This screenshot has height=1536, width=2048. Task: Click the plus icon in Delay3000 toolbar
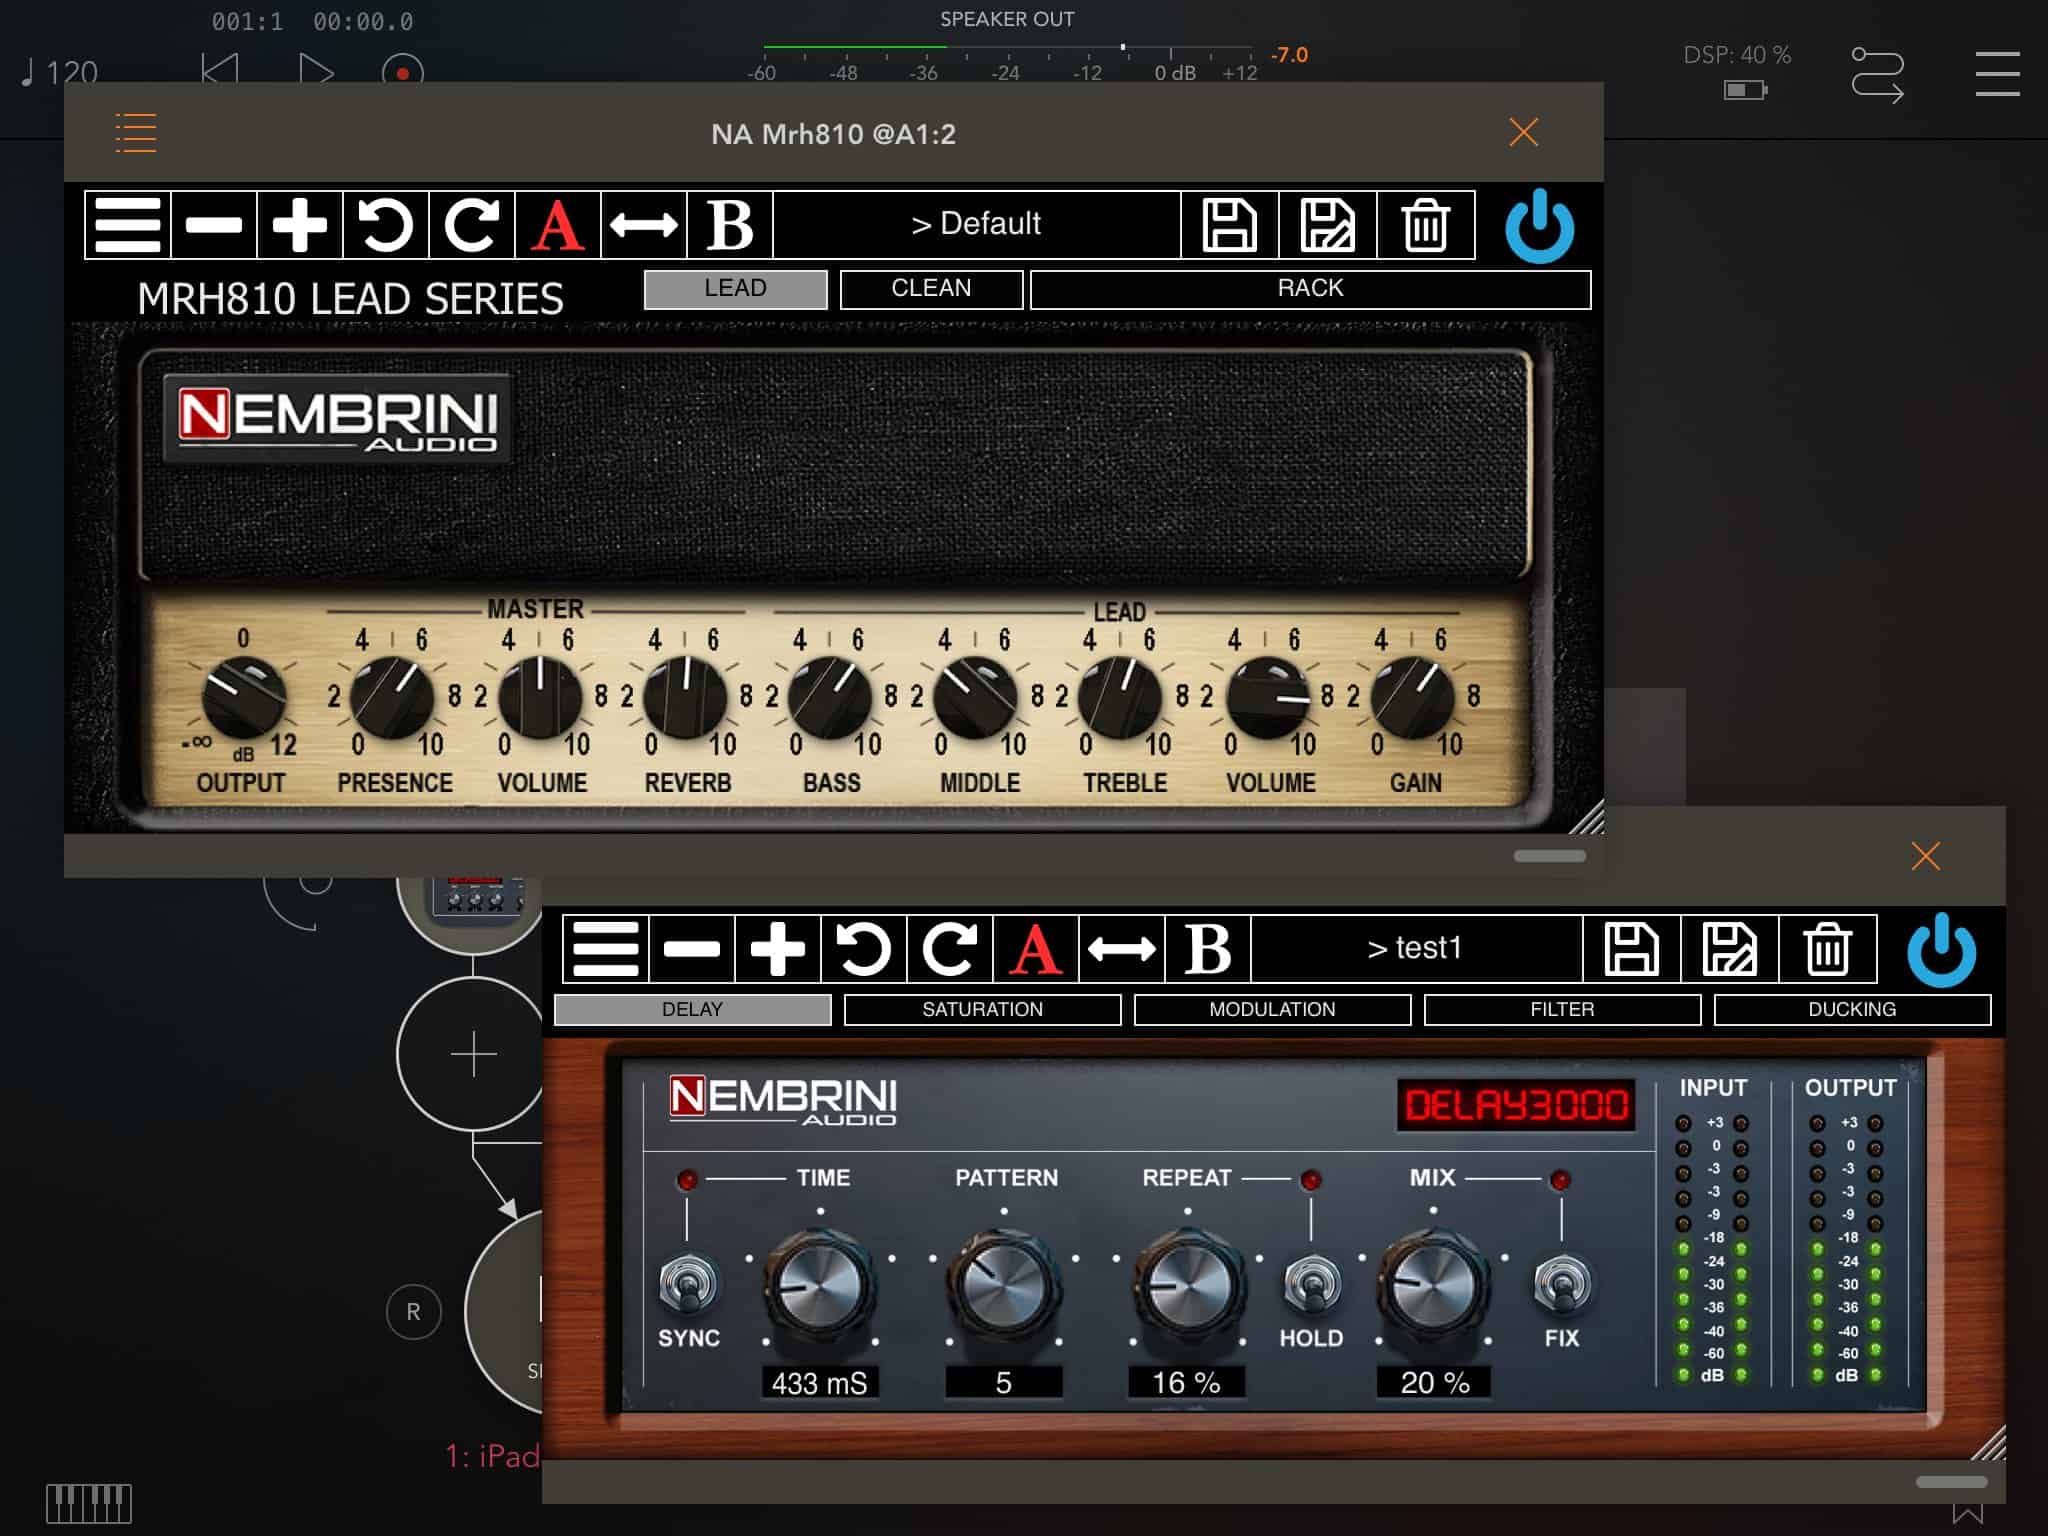pos(778,948)
